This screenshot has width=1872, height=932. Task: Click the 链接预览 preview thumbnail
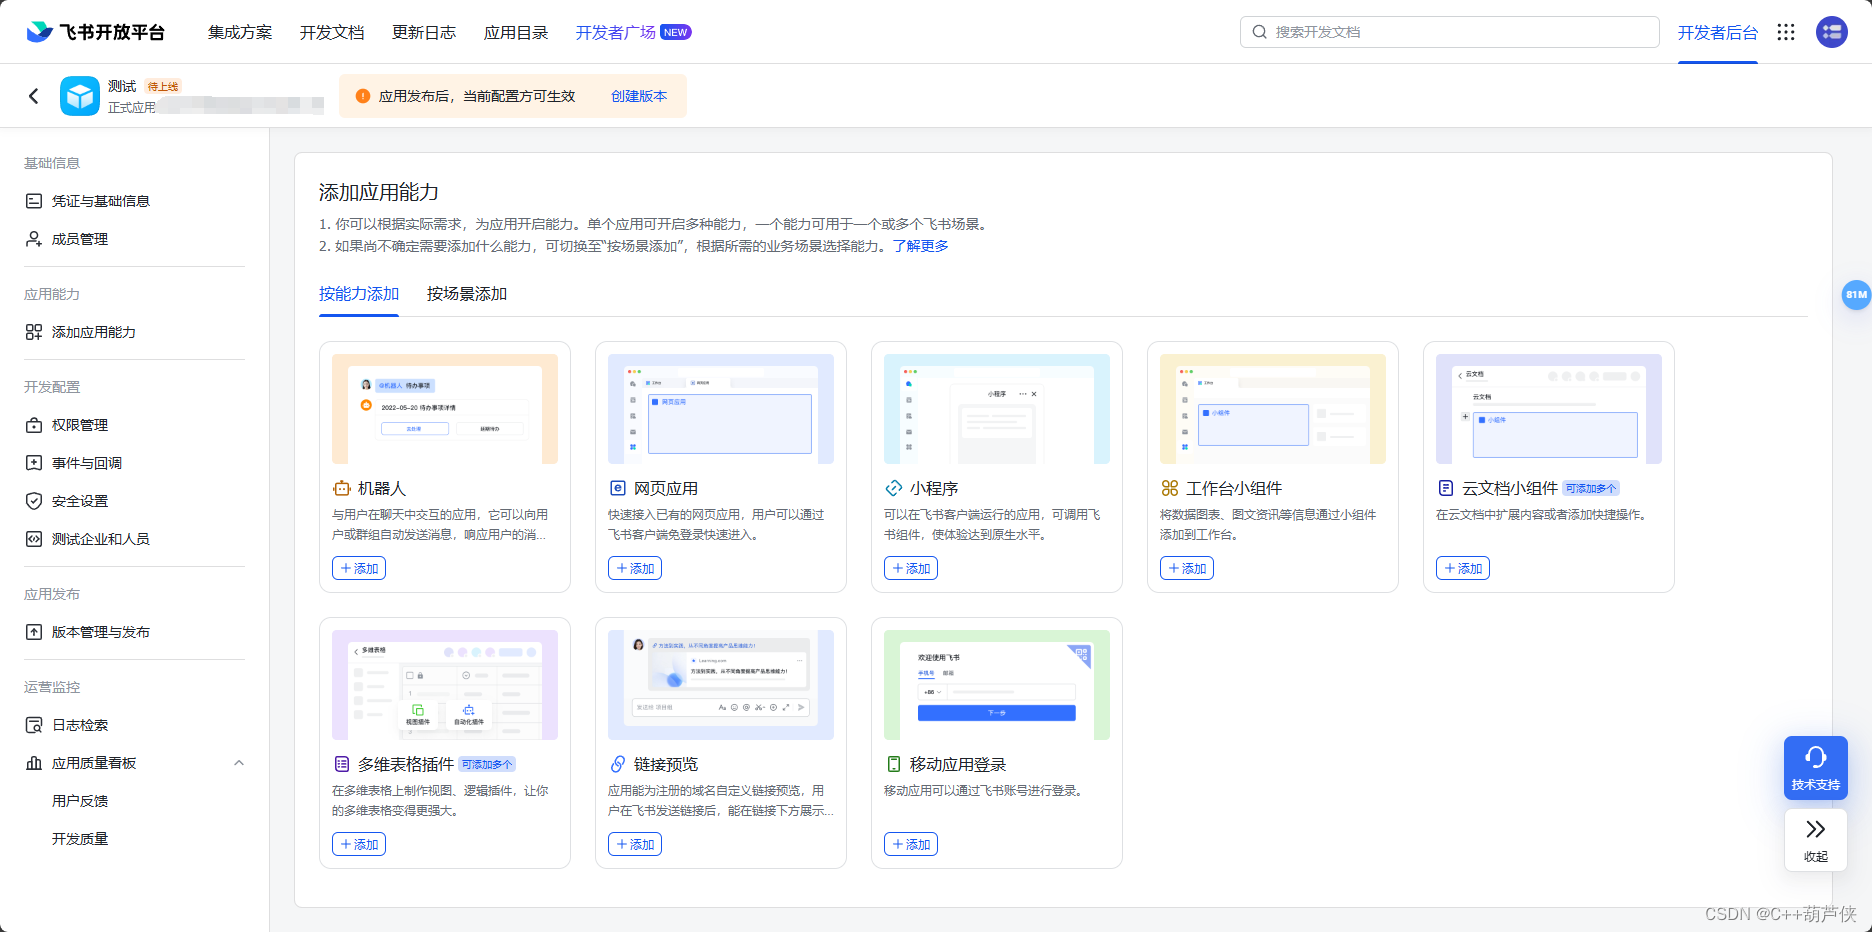[721, 685]
